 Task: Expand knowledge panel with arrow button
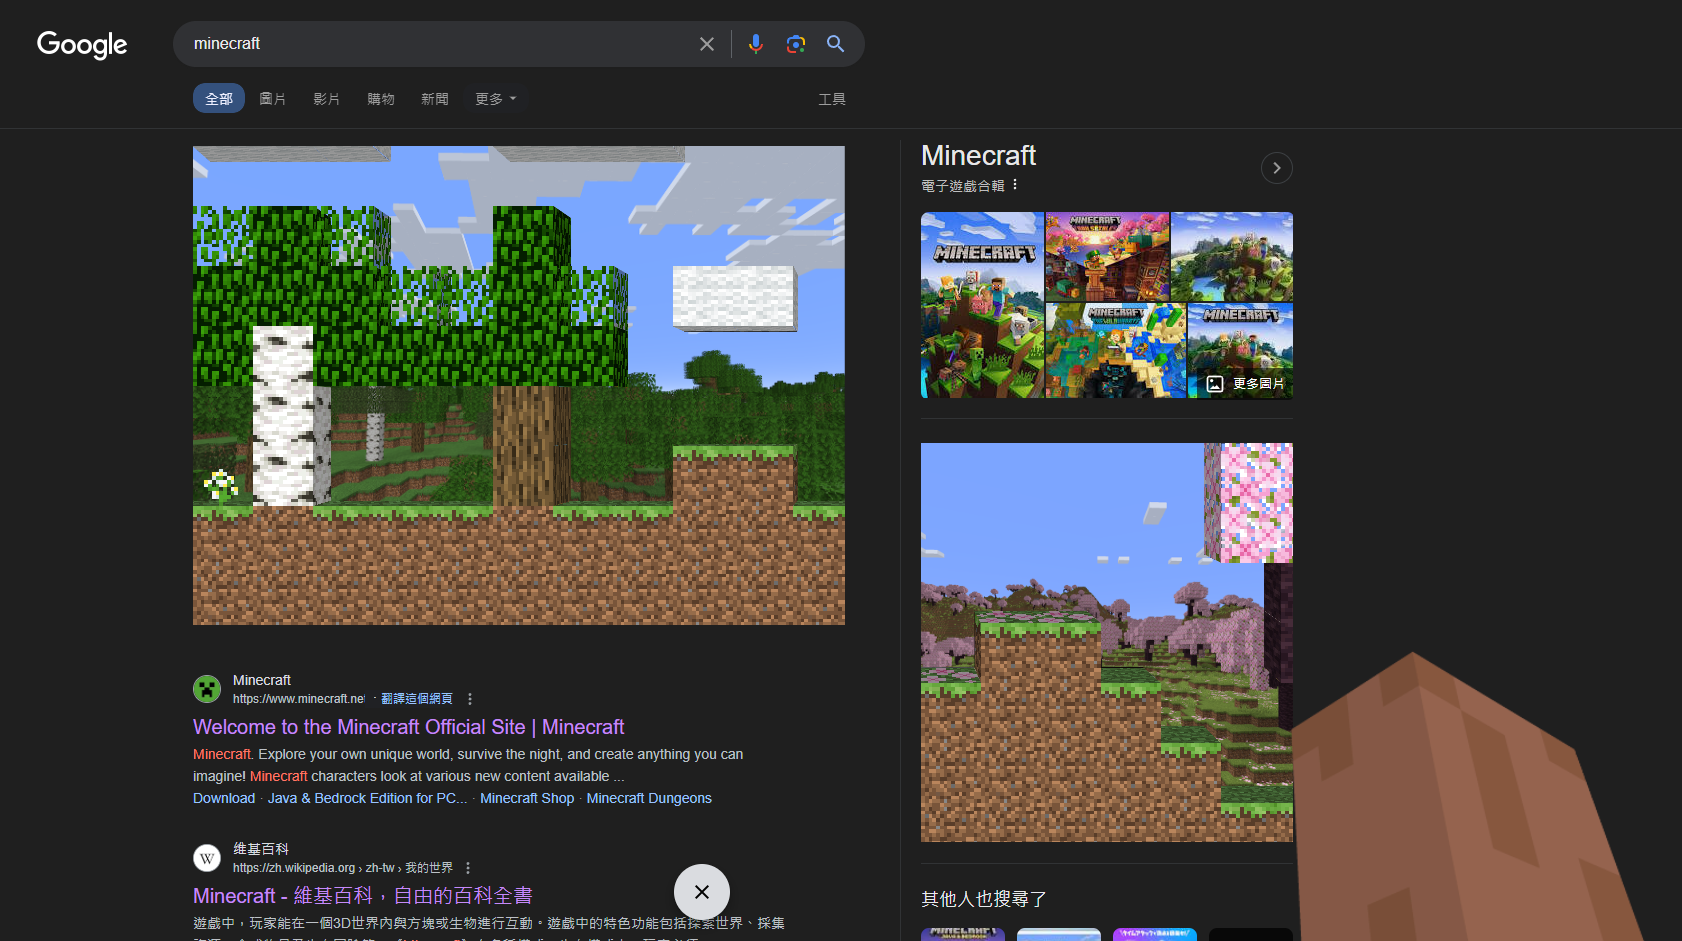tap(1277, 168)
